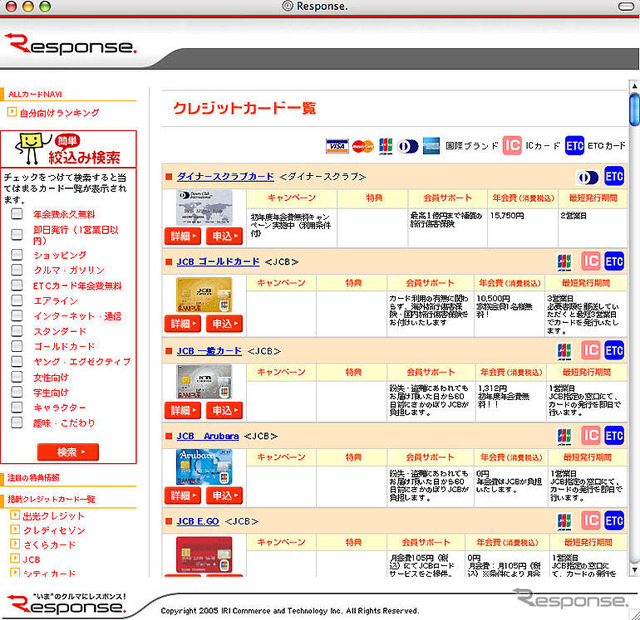This screenshot has height=620, width=640.
Task: Select the 学生向け checkbox
Action: [x=17, y=392]
